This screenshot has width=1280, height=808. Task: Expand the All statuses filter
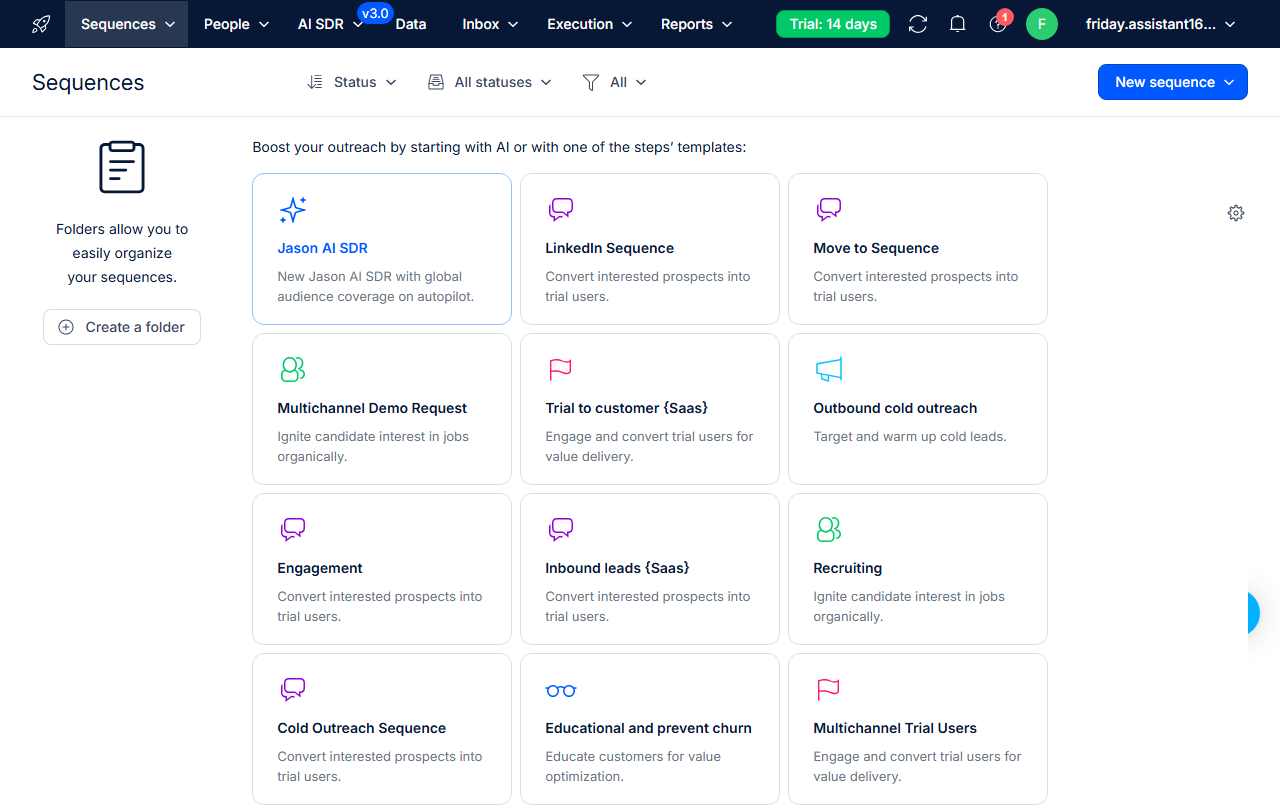coord(489,82)
